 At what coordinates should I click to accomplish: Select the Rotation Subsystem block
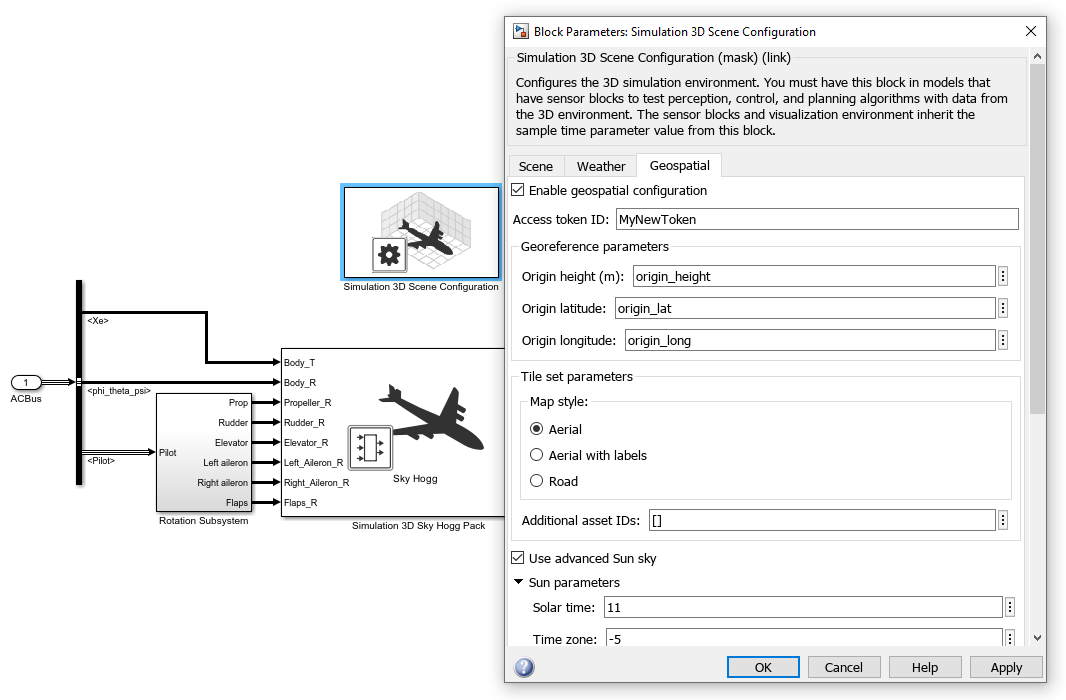[204, 450]
